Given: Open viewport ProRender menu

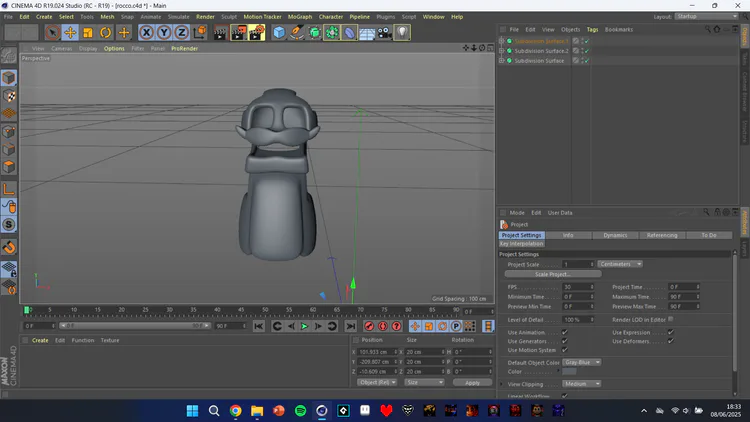Looking at the screenshot, I should pyautogui.click(x=185, y=48).
